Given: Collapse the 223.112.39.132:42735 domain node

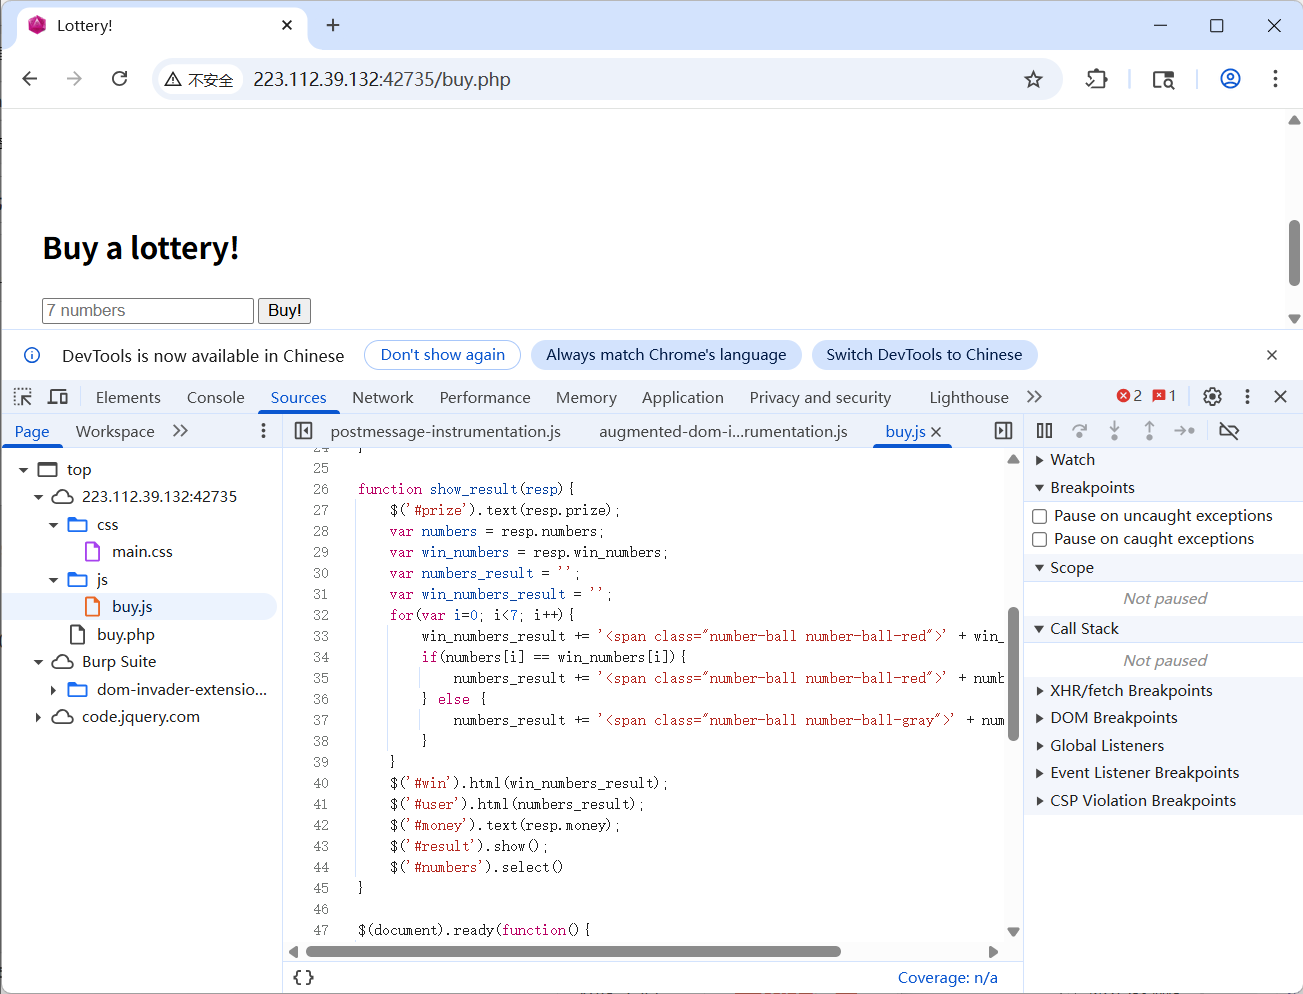Looking at the screenshot, I should click(x=38, y=496).
